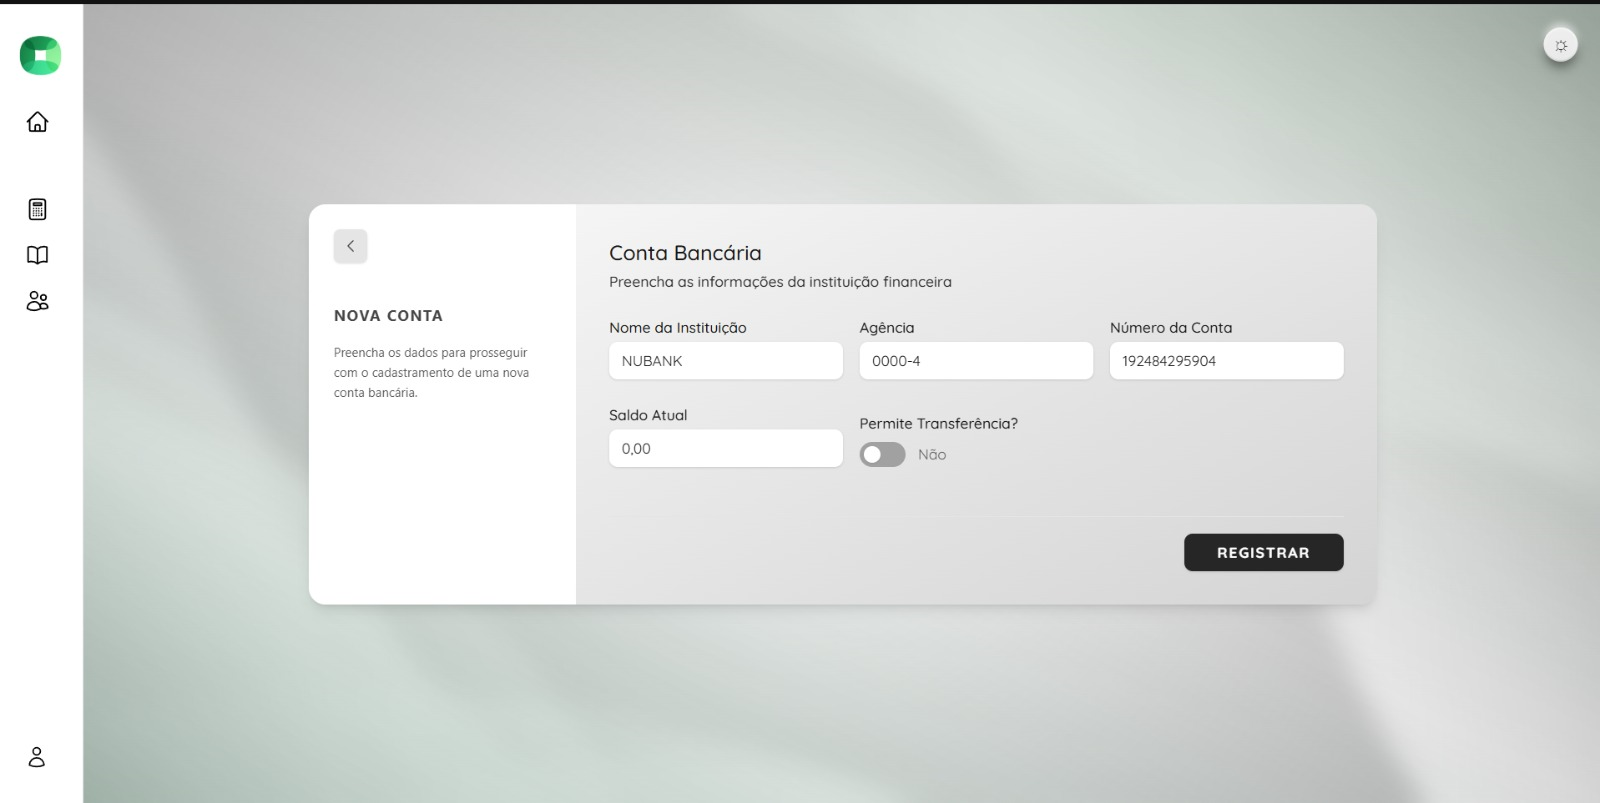
Task: Click the 'Nome da Instituição' label
Action: (x=678, y=328)
